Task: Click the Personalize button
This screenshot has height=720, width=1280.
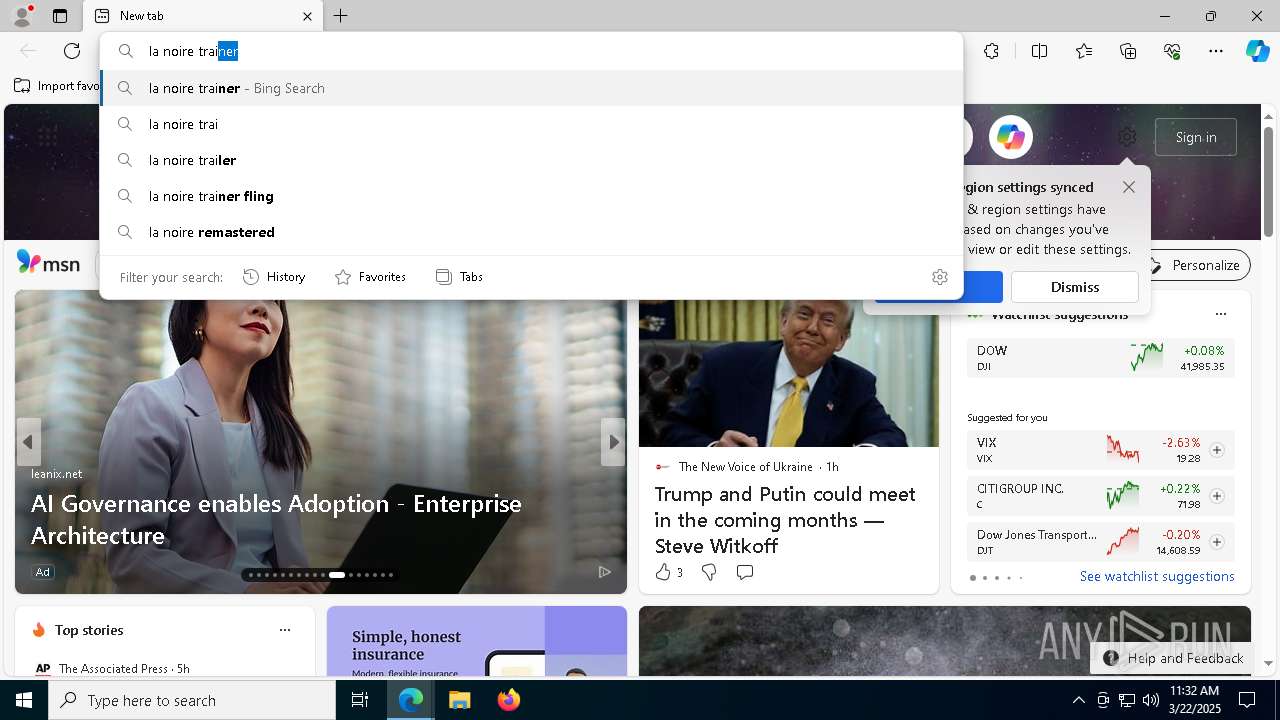Action: click(x=1195, y=265)
